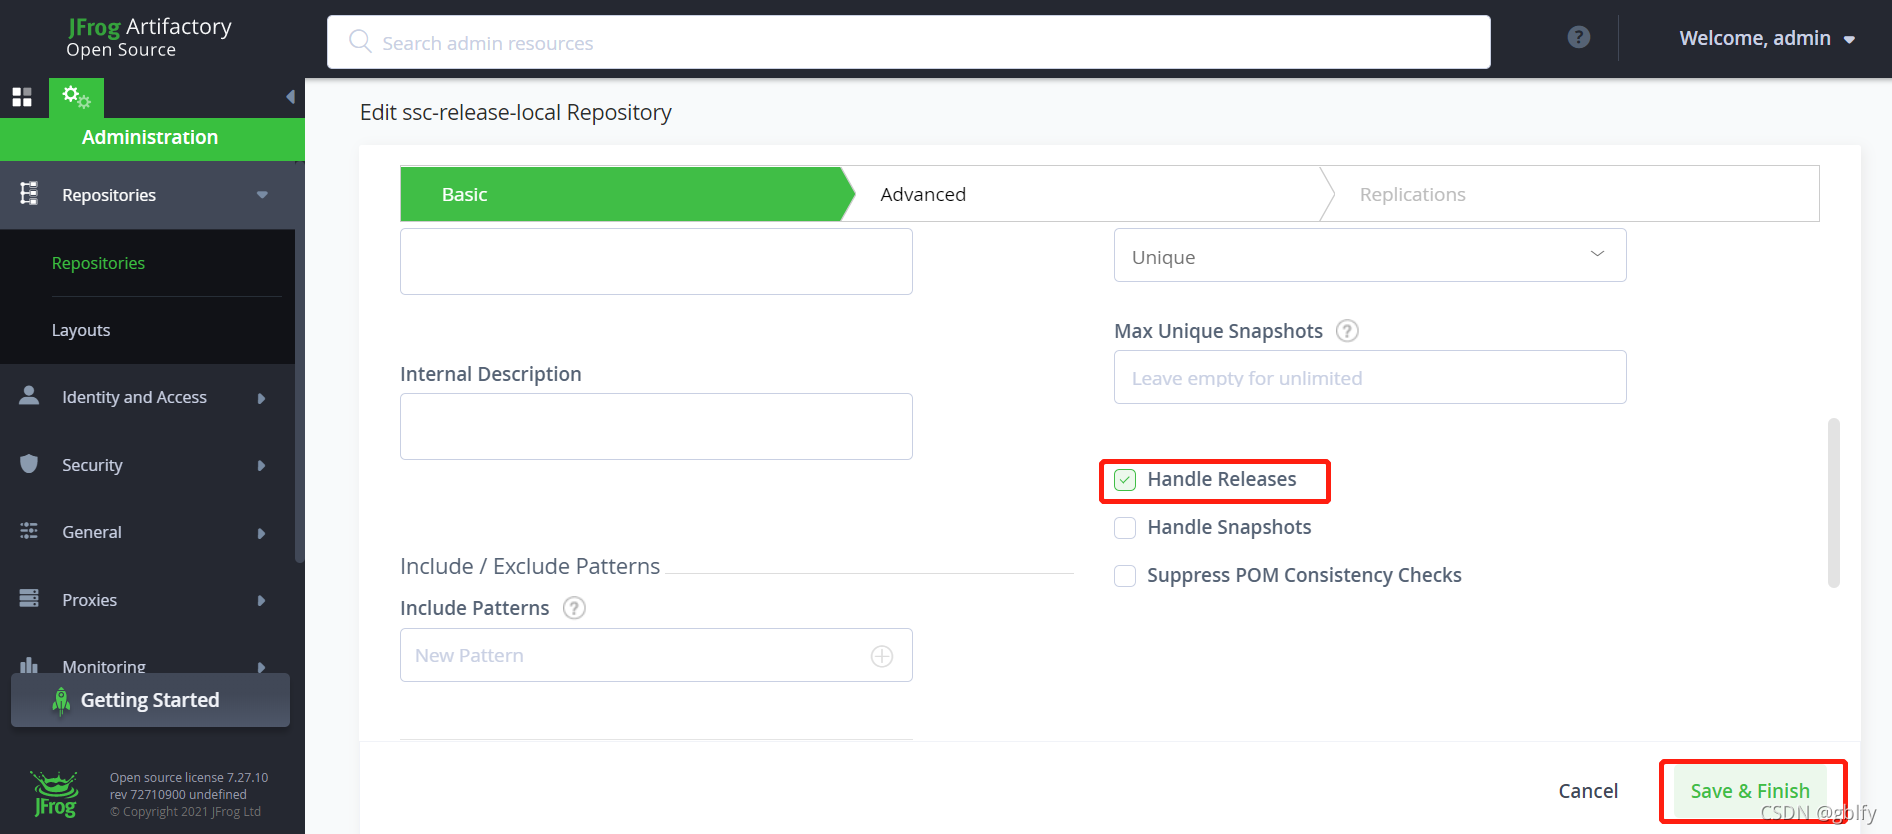The height and width of the screenshot is (834, 1892).
Task: Open Getting Started panel
Action: click(x=150, y=700)
